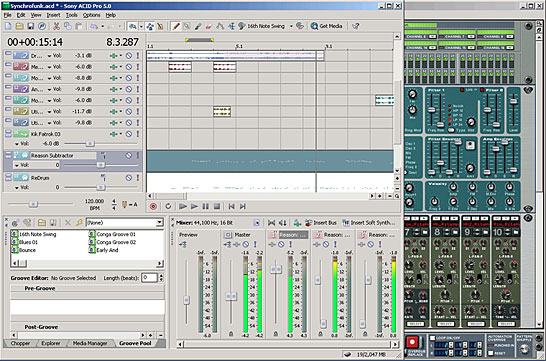
Task: Open the View menu
Action: [36, 15]
